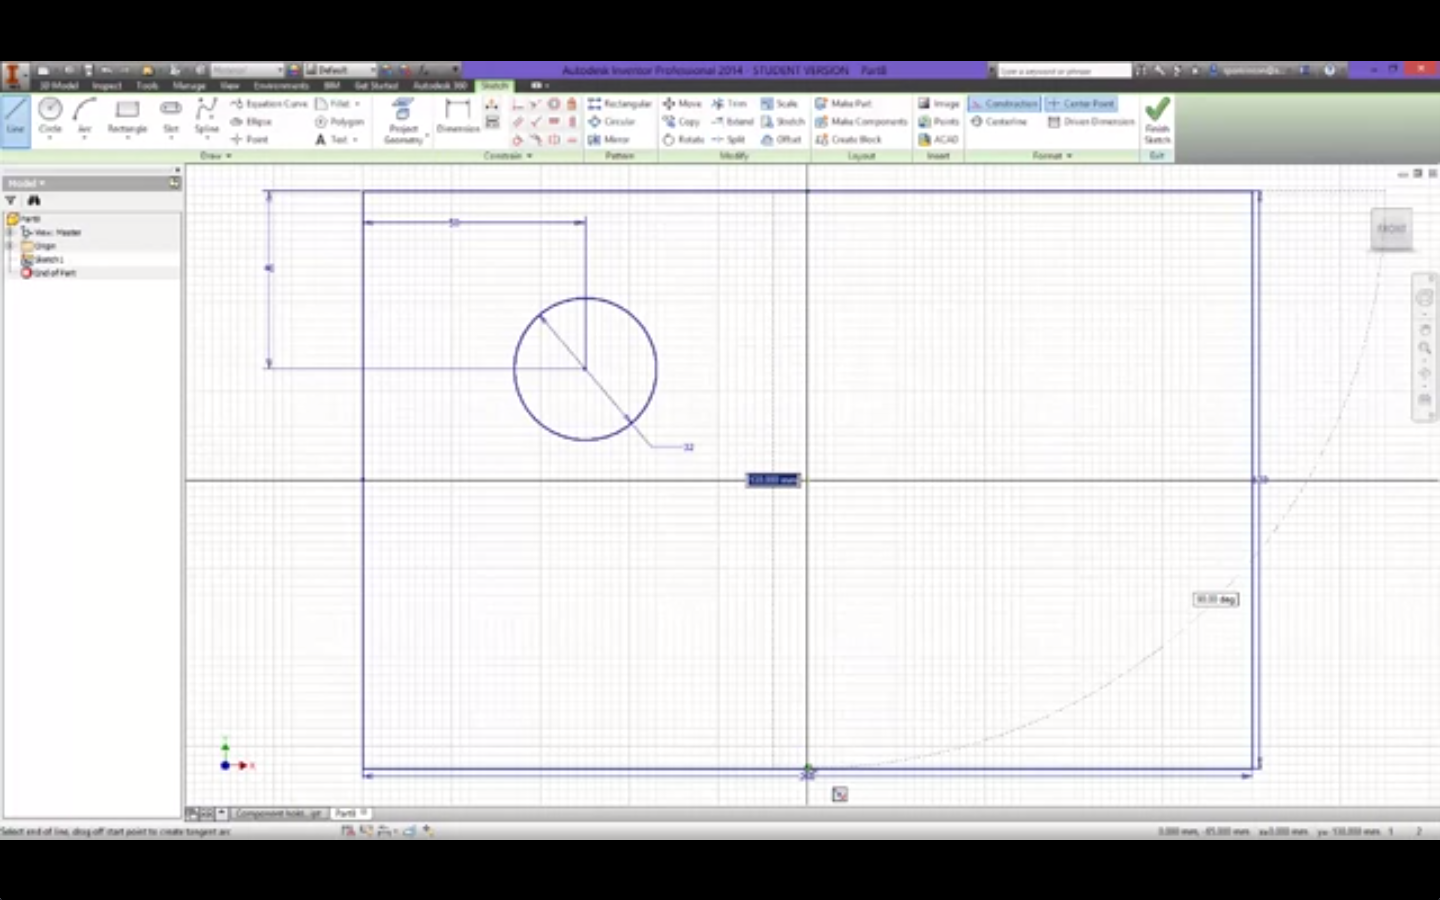The height and width of the screenshot is (900, 1440).
Task: Toggle Construction format
Action: pos(1004,103)
